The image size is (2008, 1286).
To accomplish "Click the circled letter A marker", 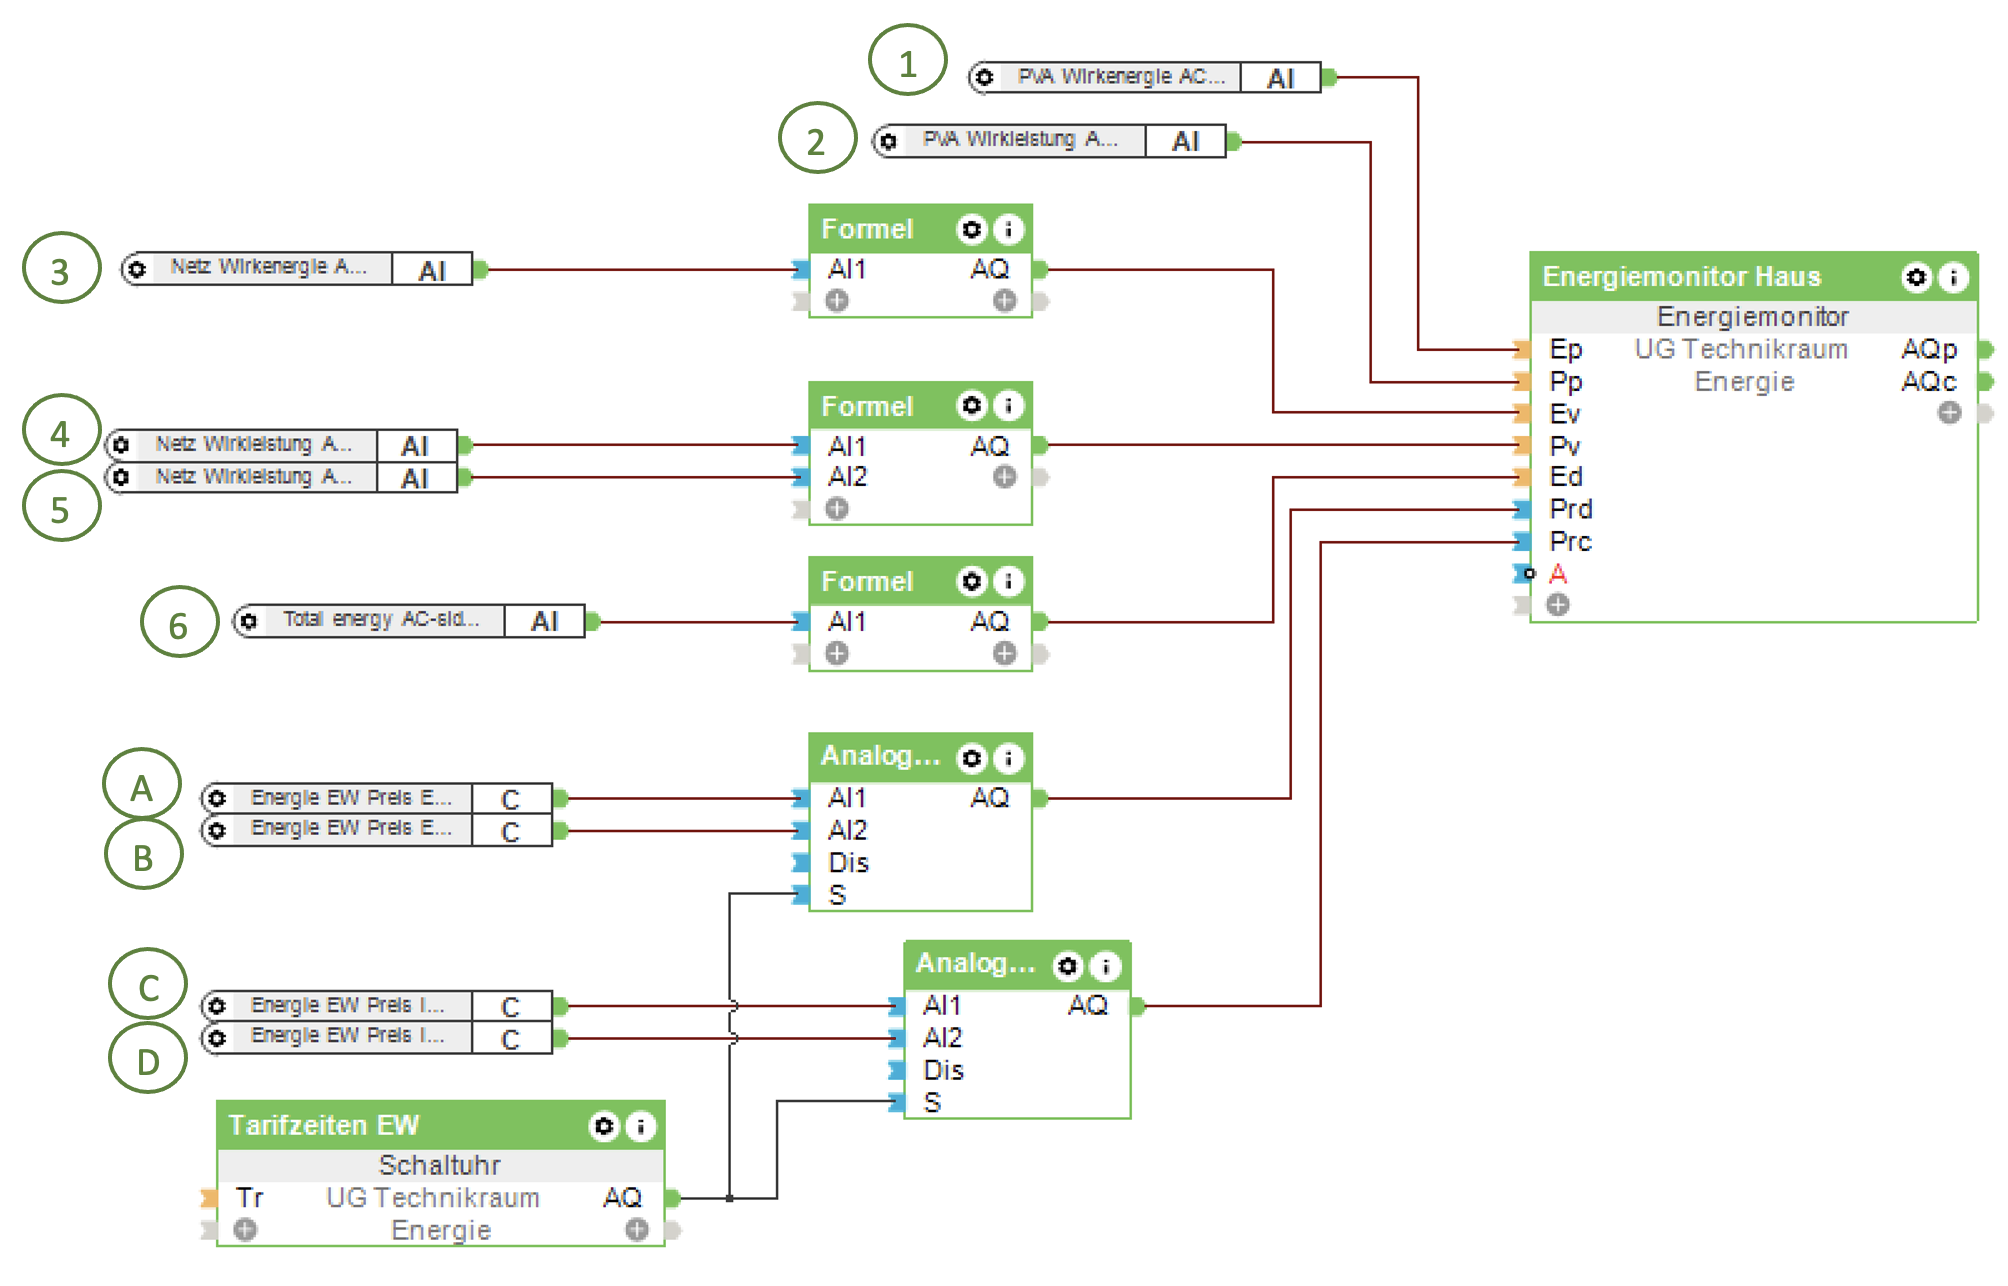I will click(x=142, y=785).
